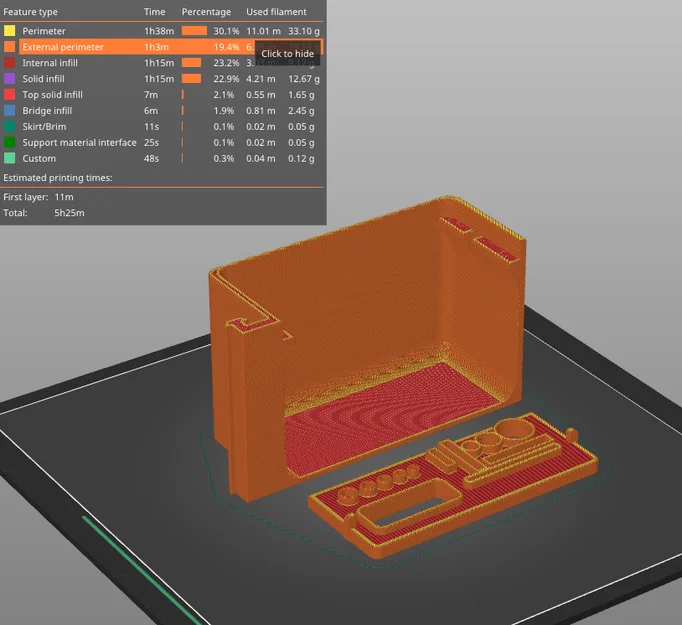Click the 1.65 g Top solid infill weight
682x625 pixels.
pos(301,95)
